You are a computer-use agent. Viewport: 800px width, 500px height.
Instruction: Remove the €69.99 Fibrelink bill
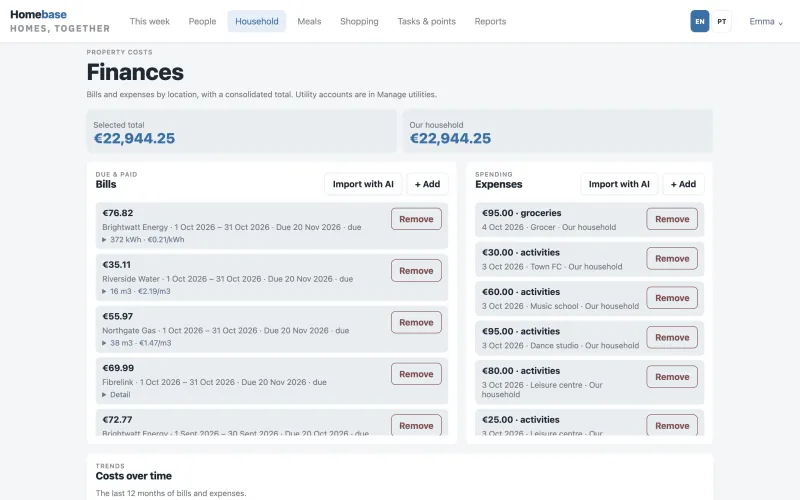[x=416, y=374]
